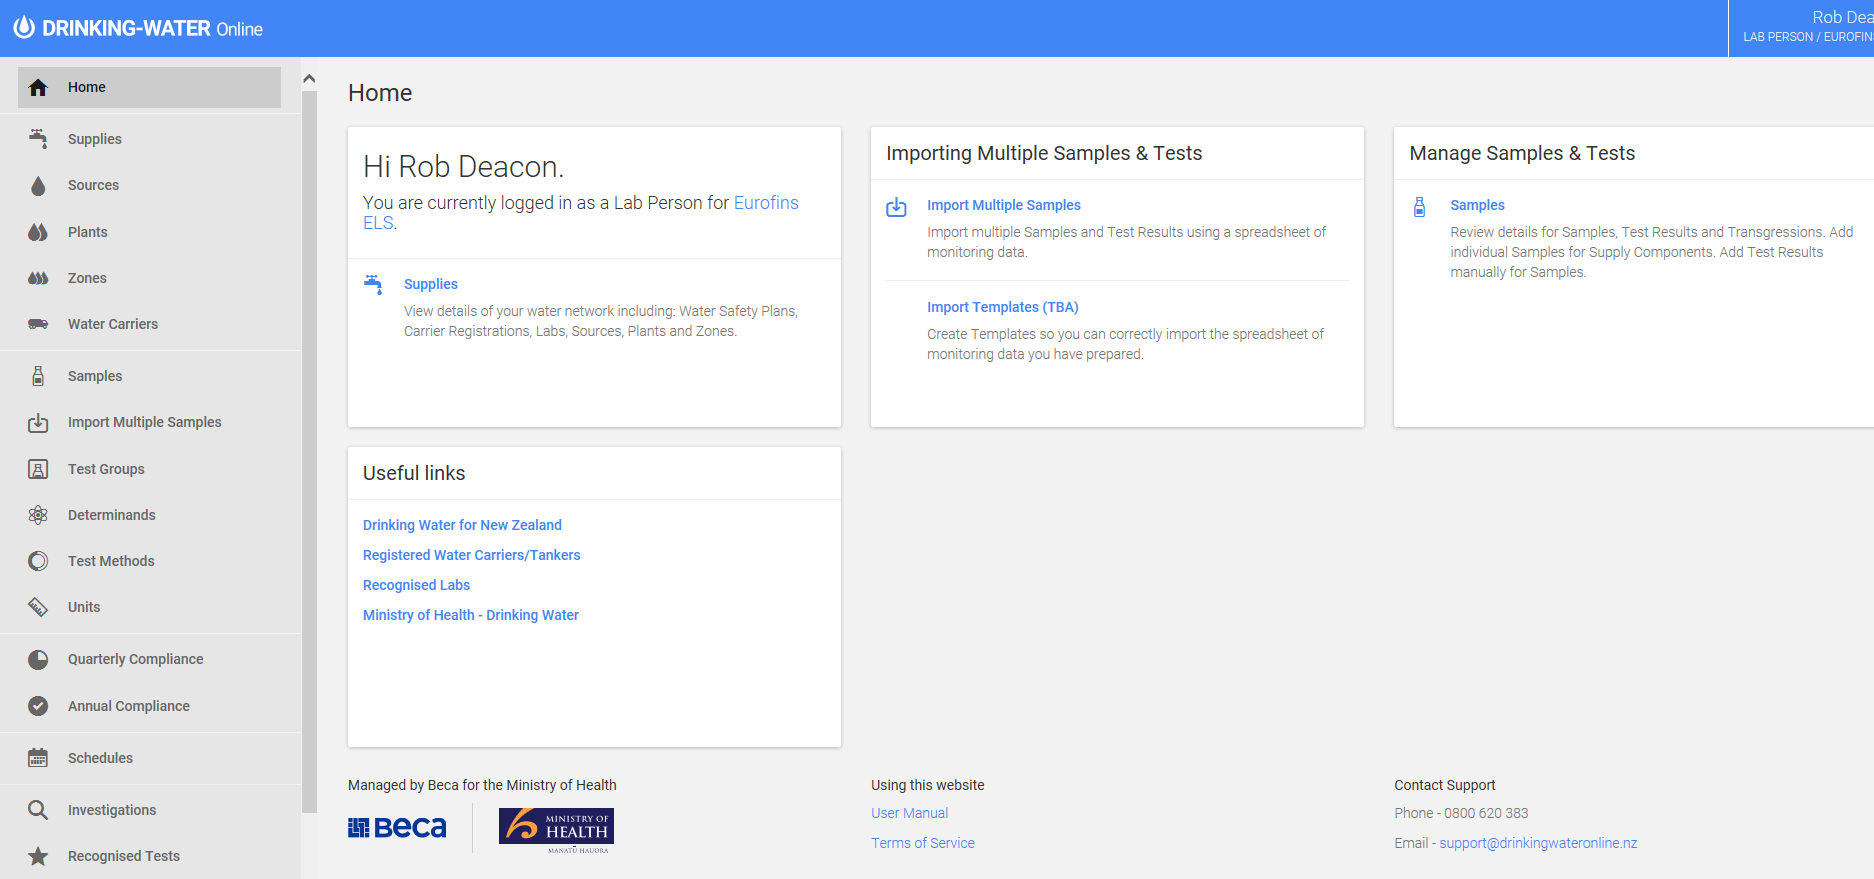This screenshot has width=1874, height=879.
Task: Go to Test Methods in sidebar
Action: tap(111, 561)
